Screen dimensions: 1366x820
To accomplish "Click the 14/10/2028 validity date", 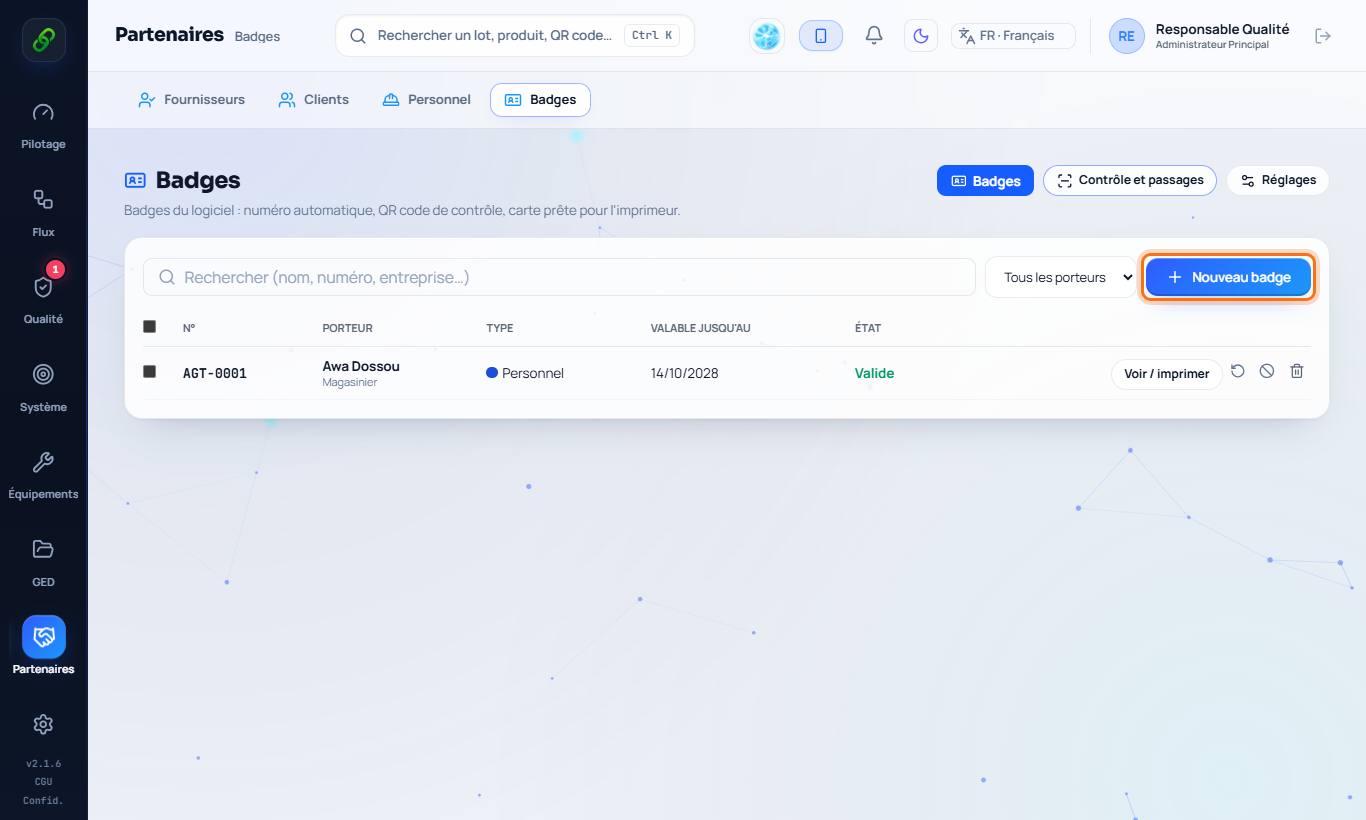I will [685, 373].
